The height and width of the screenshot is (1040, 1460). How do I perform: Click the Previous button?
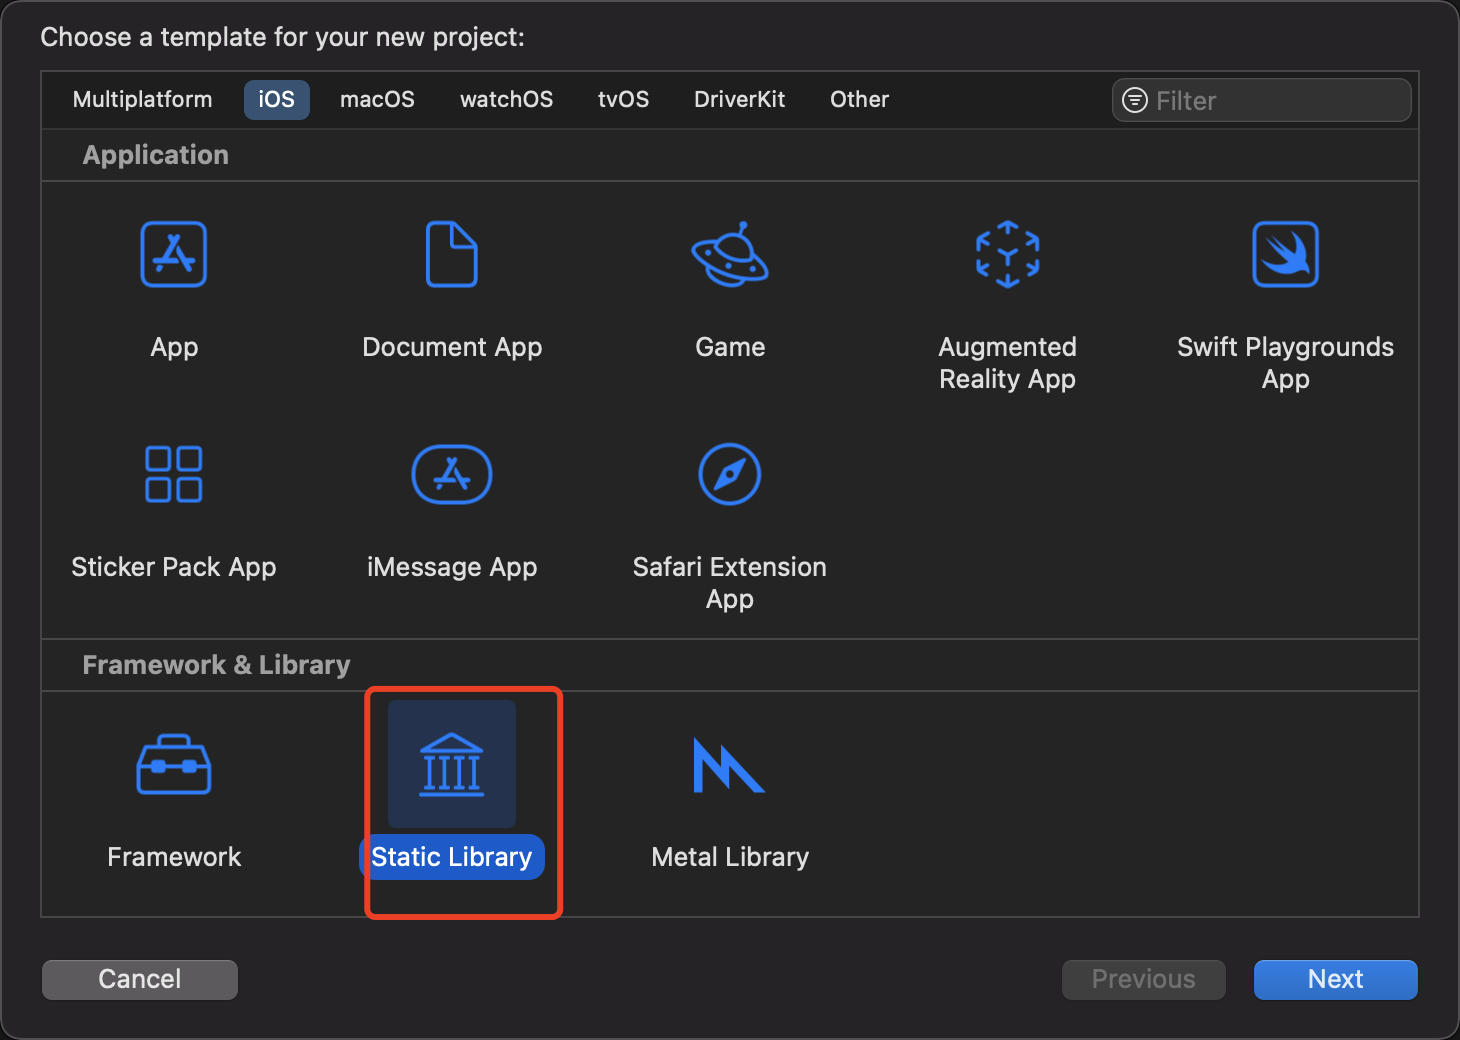pos(1144,979)
